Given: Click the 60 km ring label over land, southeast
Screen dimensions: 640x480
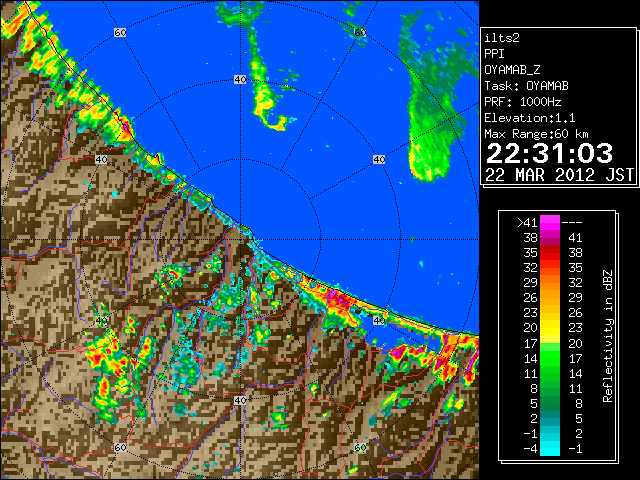Looking at the screenshot, I should pos(360,448).
